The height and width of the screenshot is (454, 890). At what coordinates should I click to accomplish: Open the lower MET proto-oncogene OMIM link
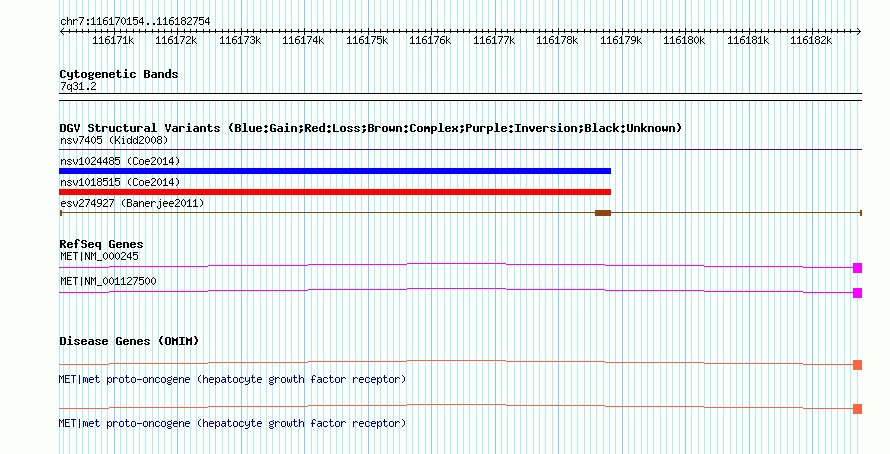(232, 423)
